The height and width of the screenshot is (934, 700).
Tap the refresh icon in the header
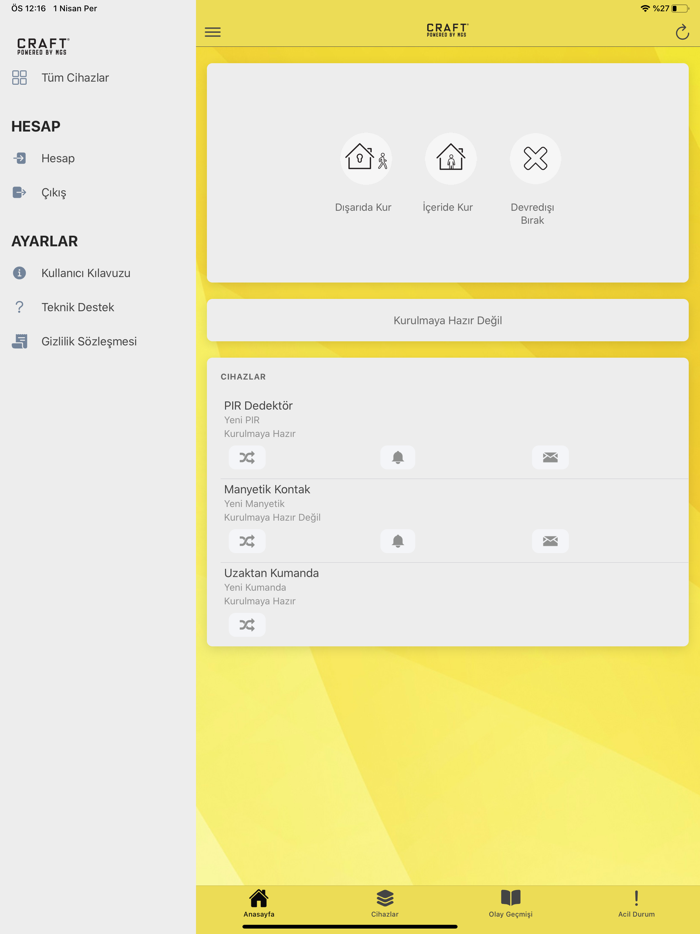682,32
